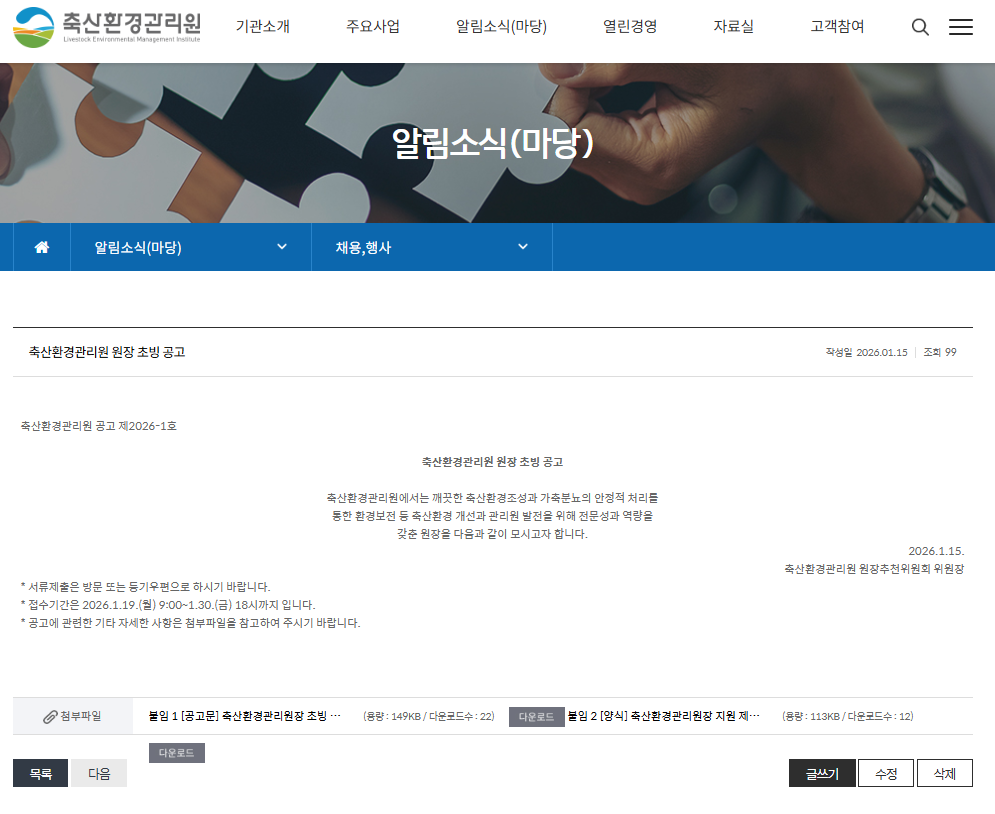Screen dimensions: 995x814
Task: Download attachment 붙임 2 양식 file
Action: tap(176, 752)
